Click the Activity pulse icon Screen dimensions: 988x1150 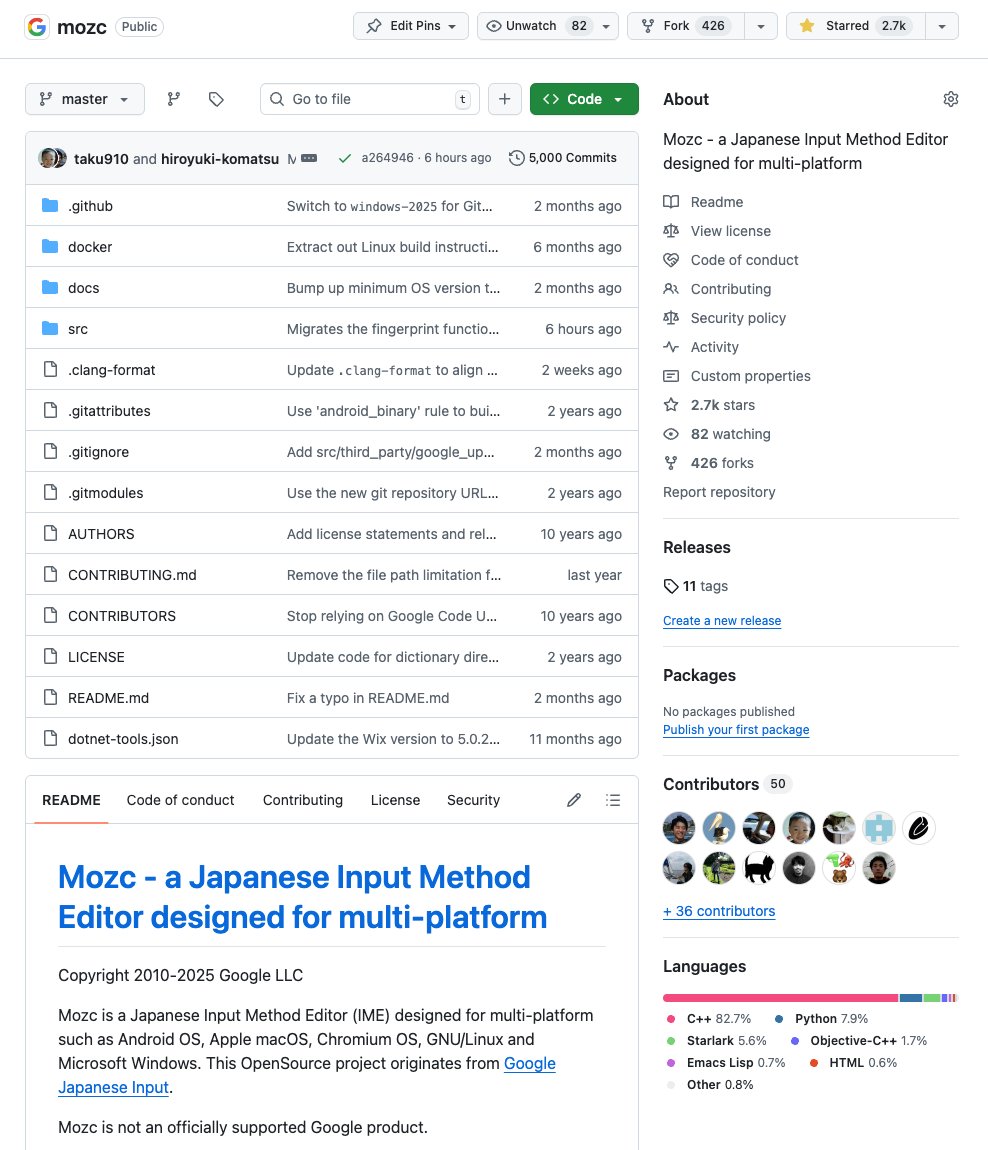click(671, 347)
